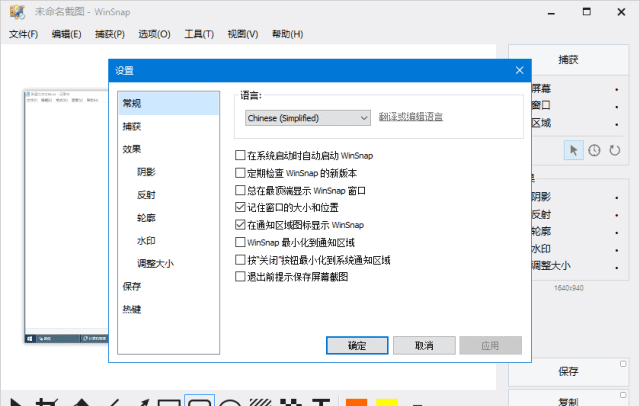Close the 设置 dialog with its X
The image size is (640, 406).
tap(519, 70)
